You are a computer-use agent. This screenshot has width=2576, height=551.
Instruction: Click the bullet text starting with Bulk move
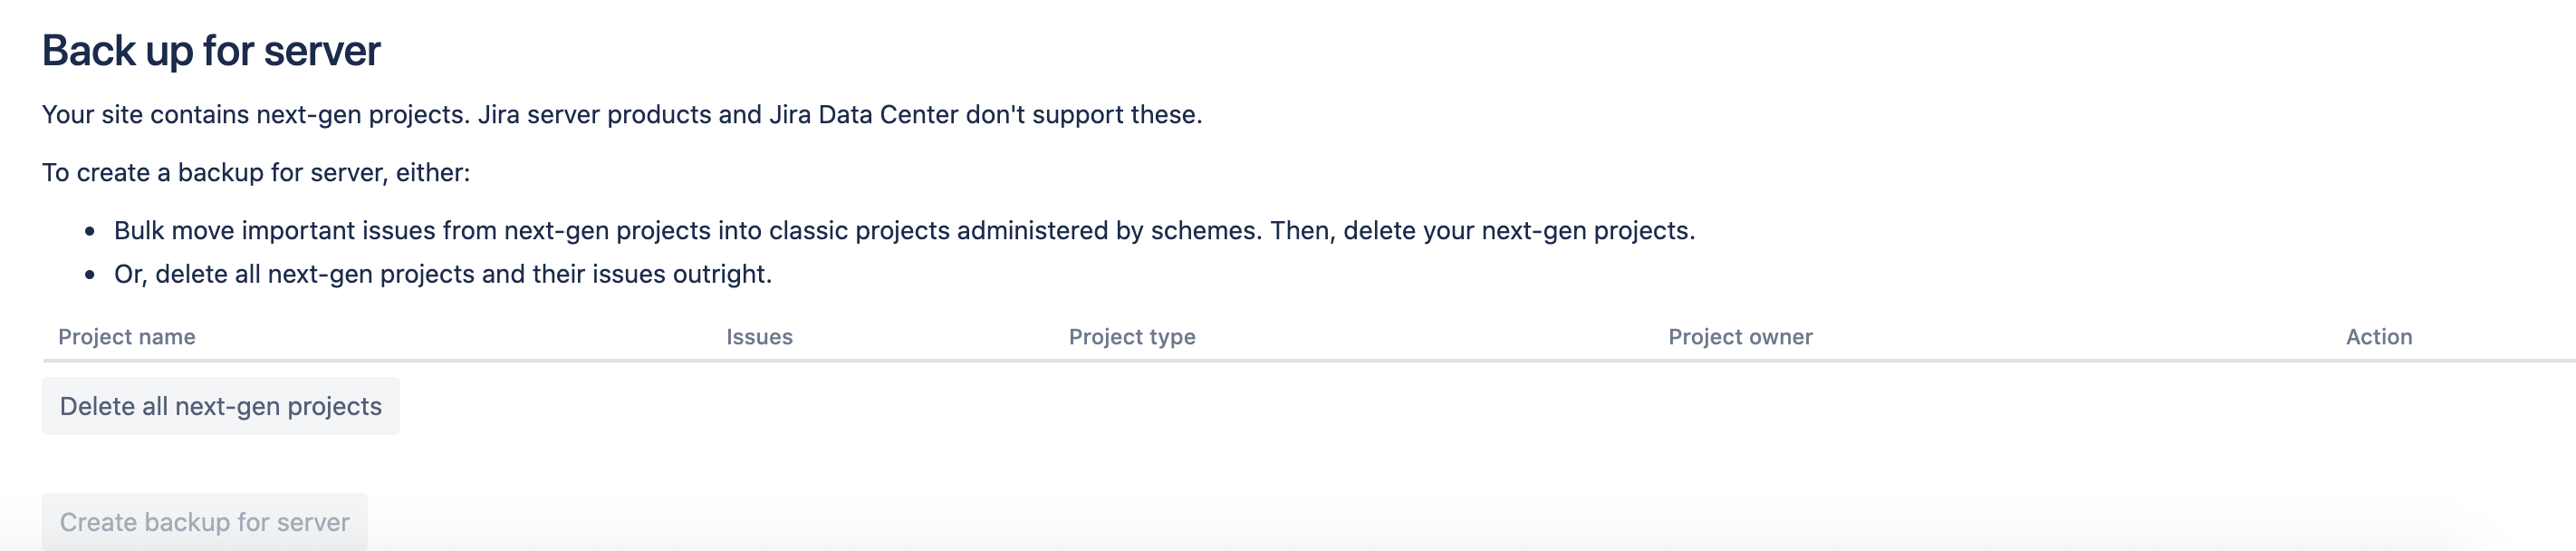tap(904, 231)
